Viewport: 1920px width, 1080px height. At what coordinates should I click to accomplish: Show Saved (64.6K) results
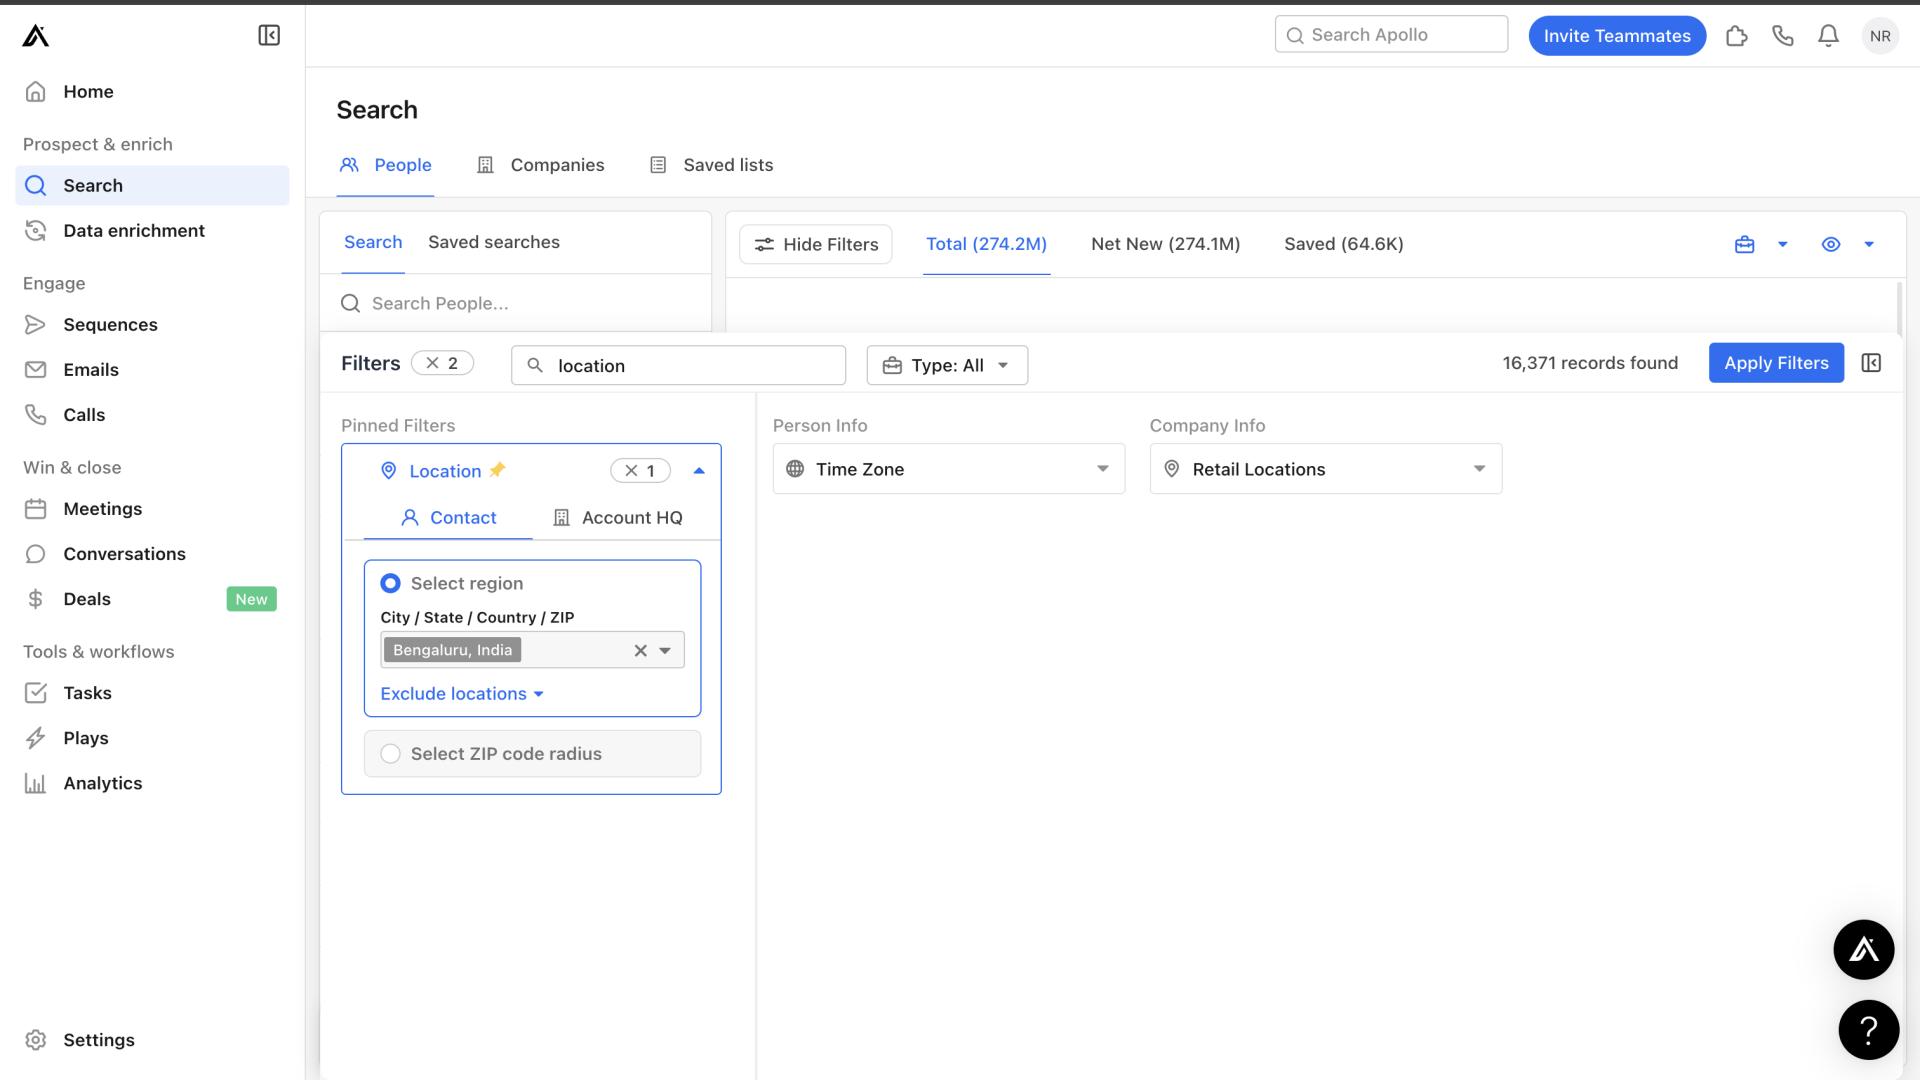click(1344, 244)
